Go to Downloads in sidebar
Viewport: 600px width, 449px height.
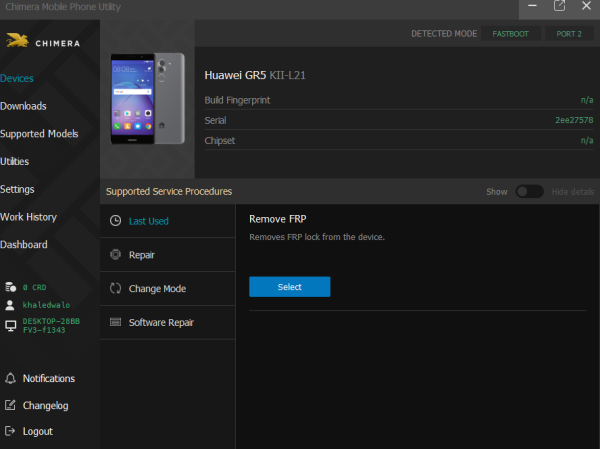23,106
